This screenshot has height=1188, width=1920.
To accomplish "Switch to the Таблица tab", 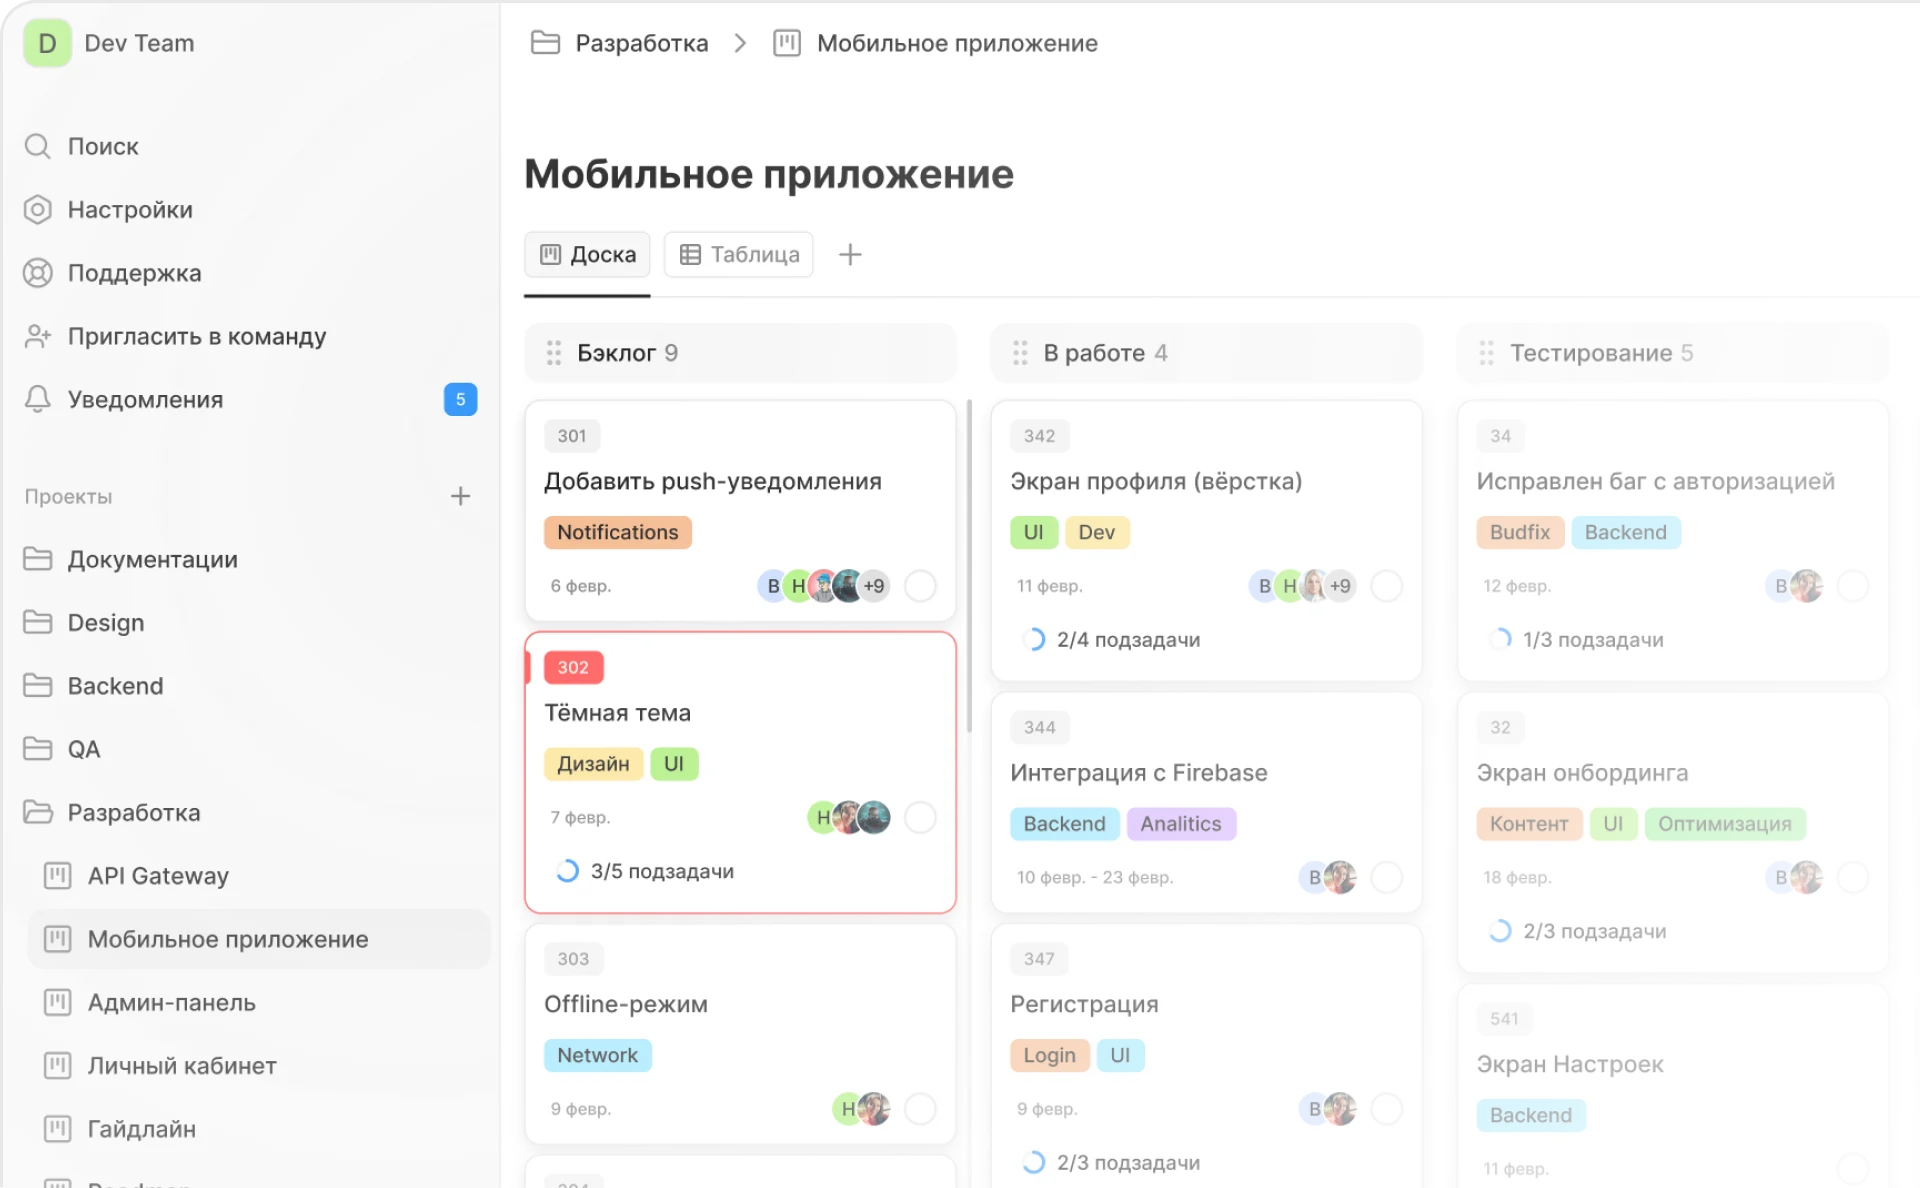I will [739, 255].
